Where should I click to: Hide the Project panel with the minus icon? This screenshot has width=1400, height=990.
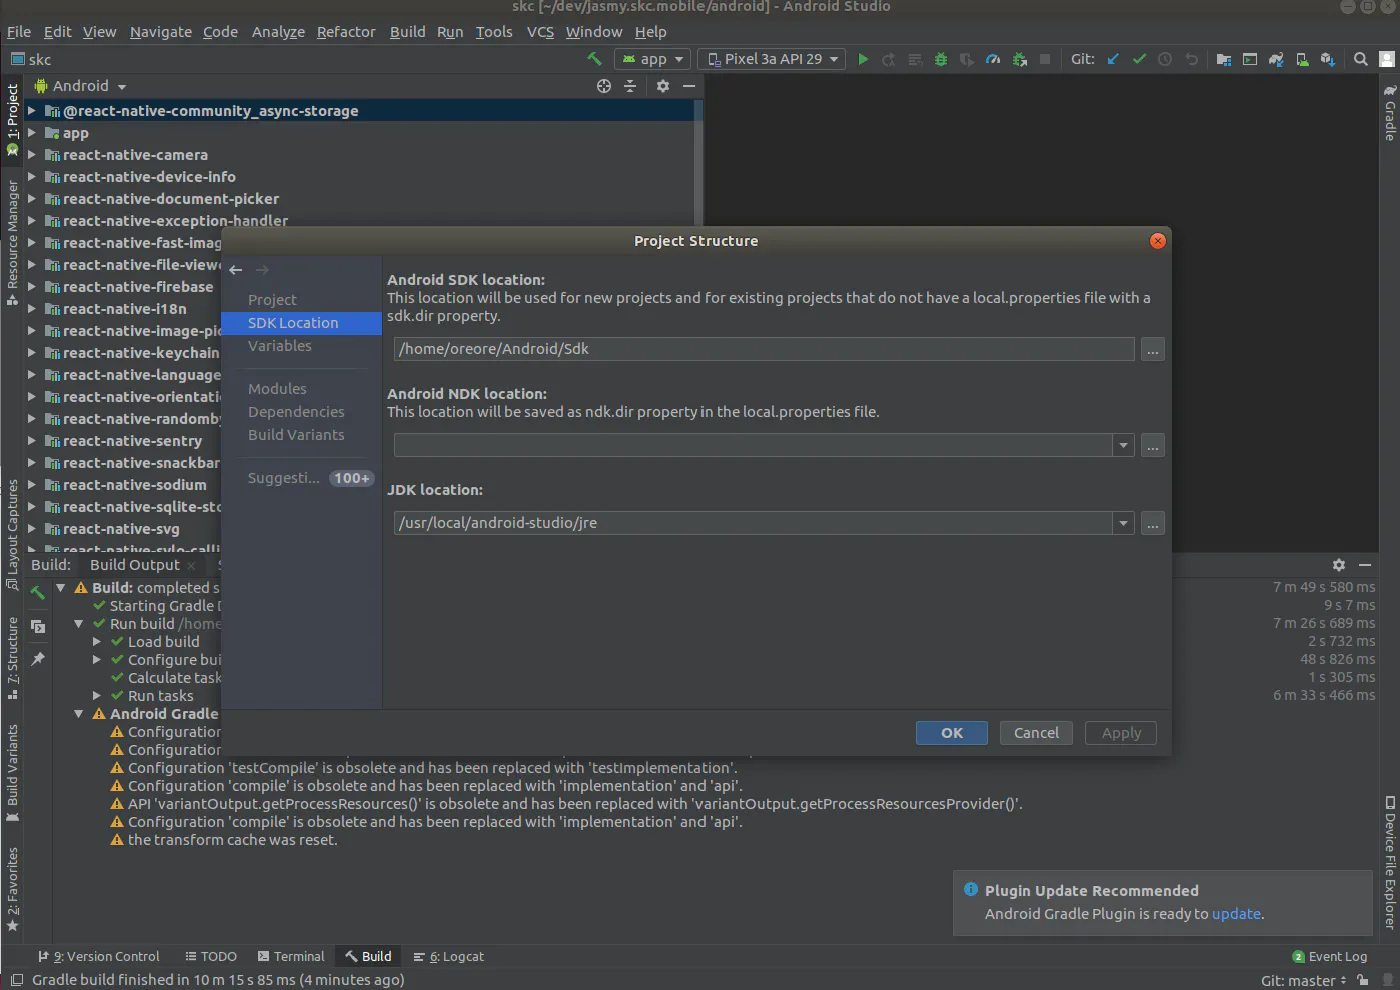689,86
